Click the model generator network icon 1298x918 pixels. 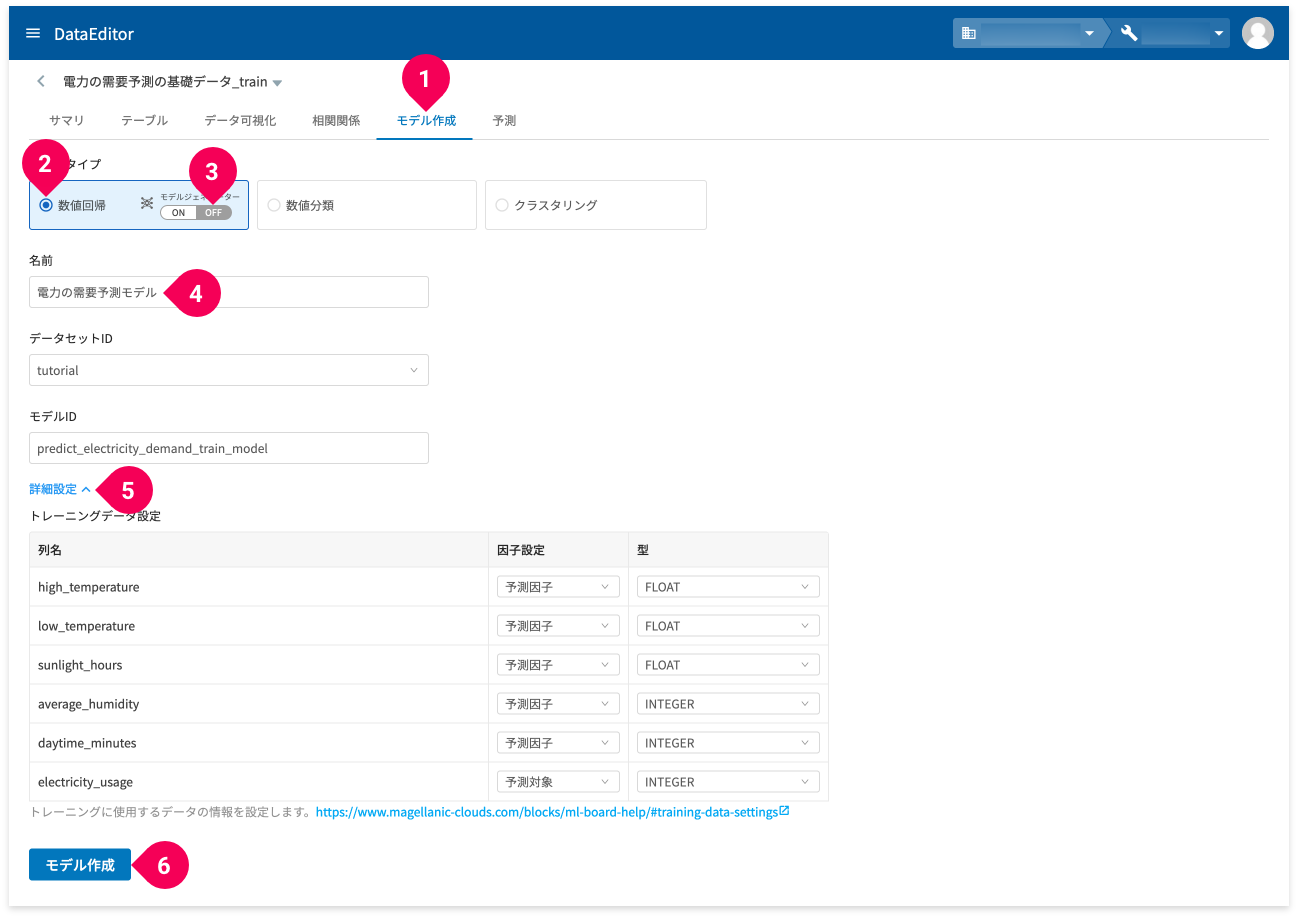point(146,204)
